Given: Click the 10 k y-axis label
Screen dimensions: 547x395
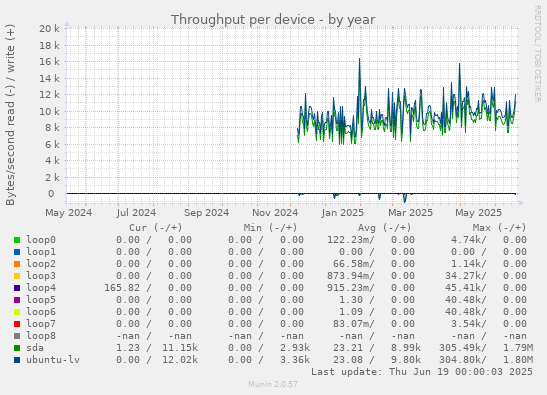Looking at the screenshot, I should [x=49, y=112].
